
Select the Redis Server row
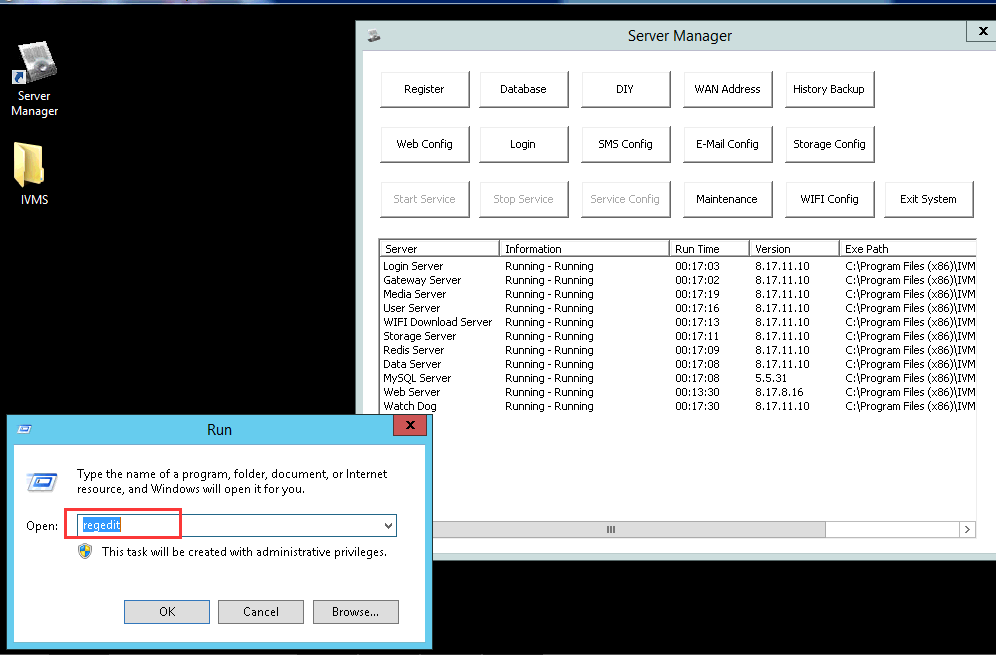(x=678, y=350)
